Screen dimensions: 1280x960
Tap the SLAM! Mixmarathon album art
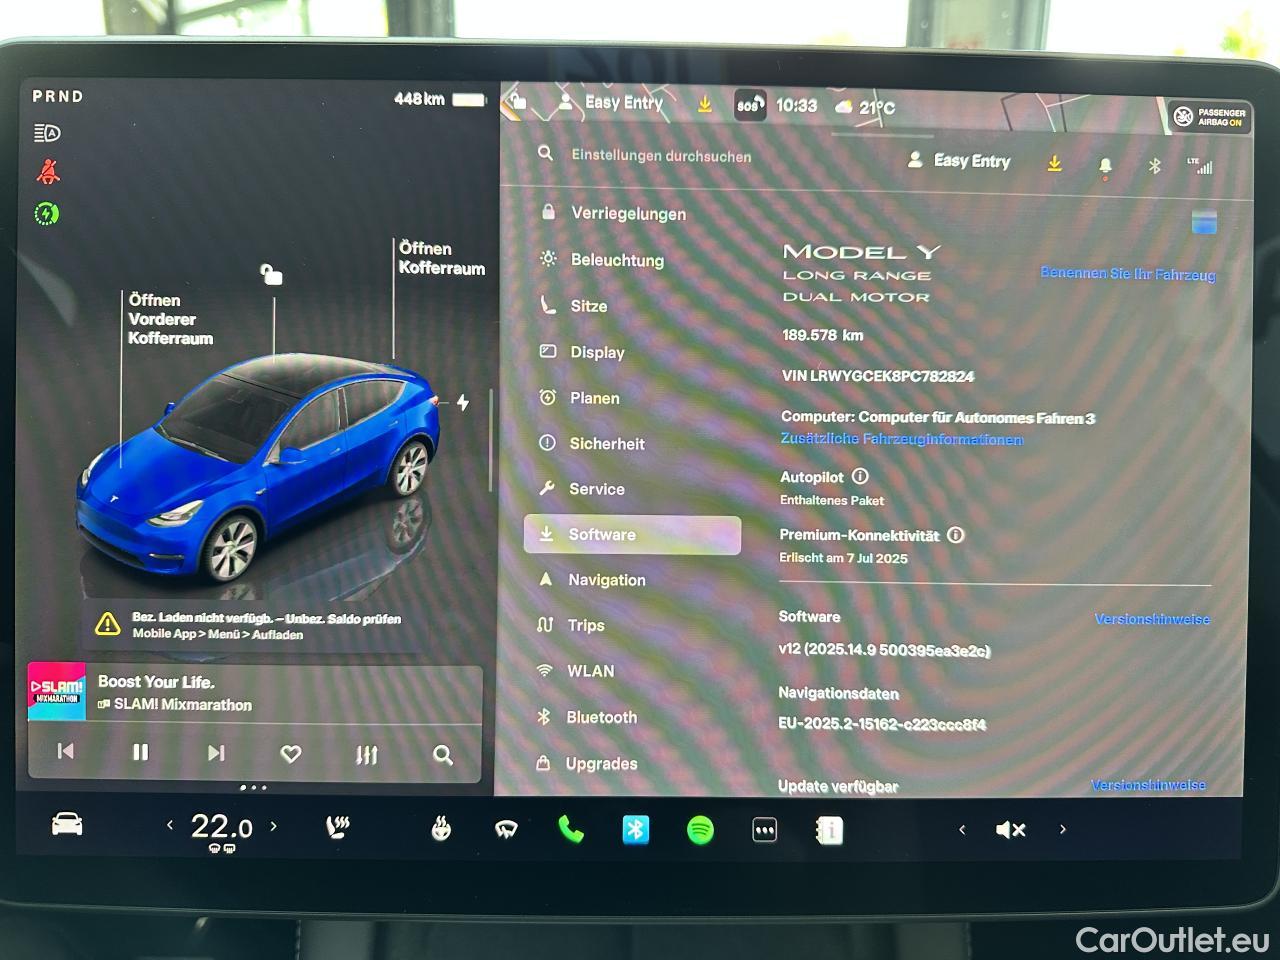[56, 691]
